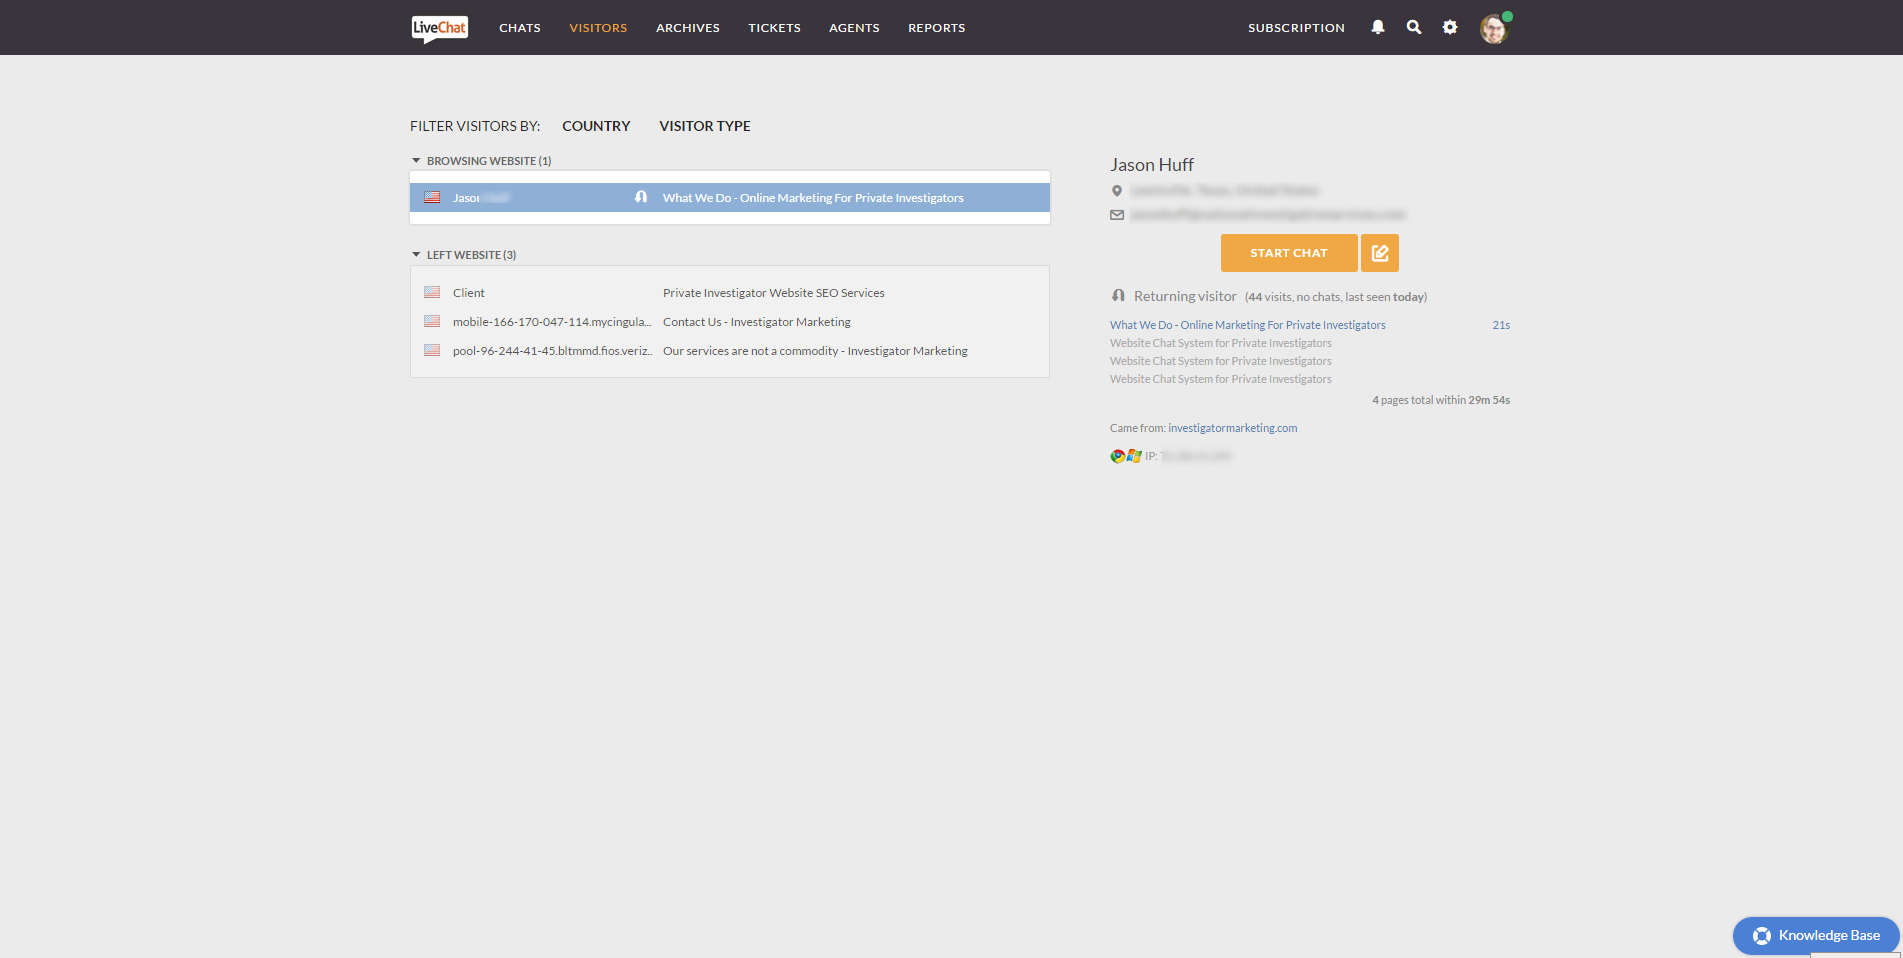
Task: Click the LiveChat logo
Action: 439,28
